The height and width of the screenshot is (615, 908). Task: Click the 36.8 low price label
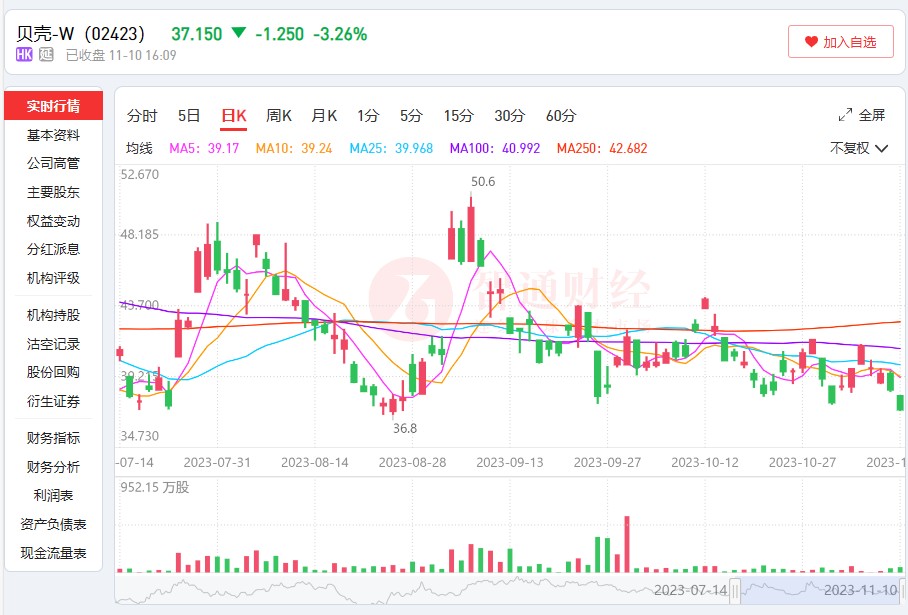[405, 429]
